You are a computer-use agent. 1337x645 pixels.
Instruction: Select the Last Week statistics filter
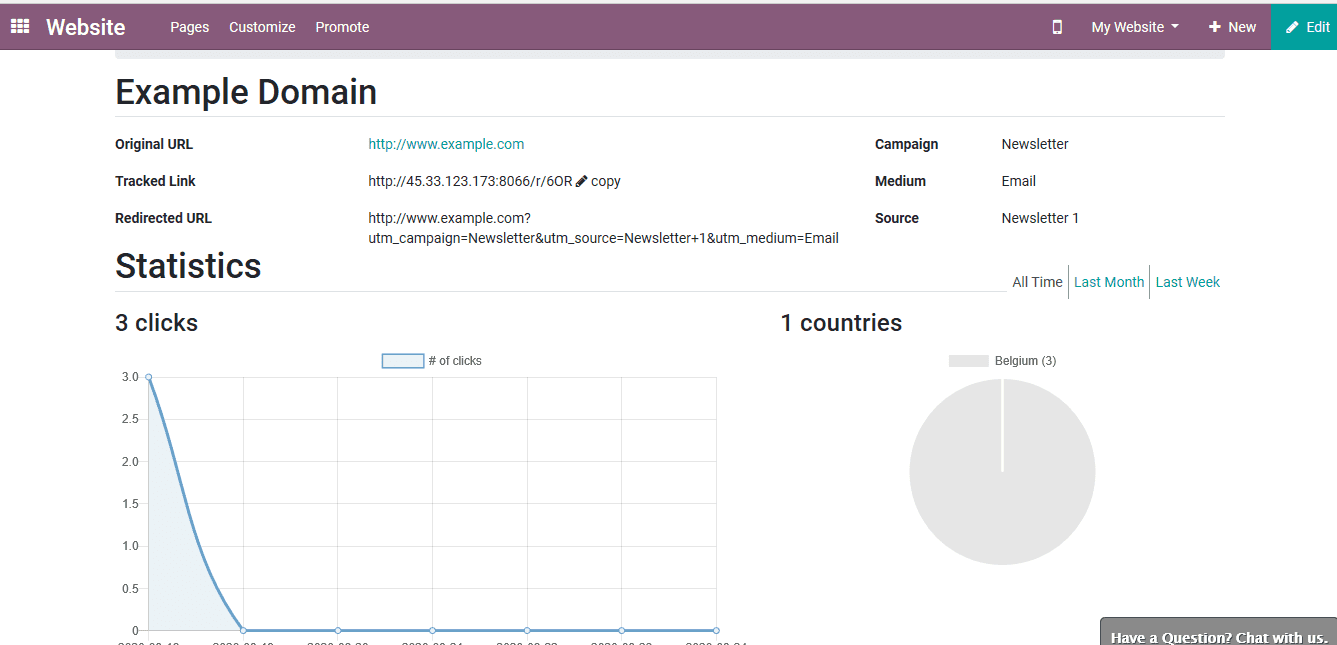1188,282
